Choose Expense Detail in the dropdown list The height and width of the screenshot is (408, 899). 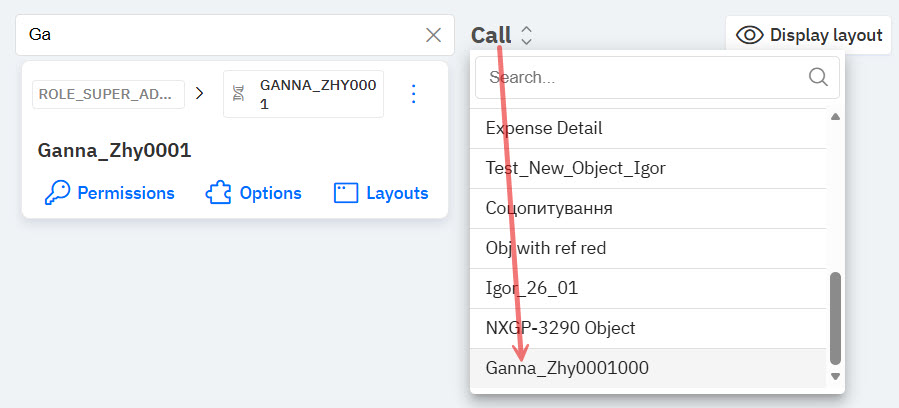(543, 128)
